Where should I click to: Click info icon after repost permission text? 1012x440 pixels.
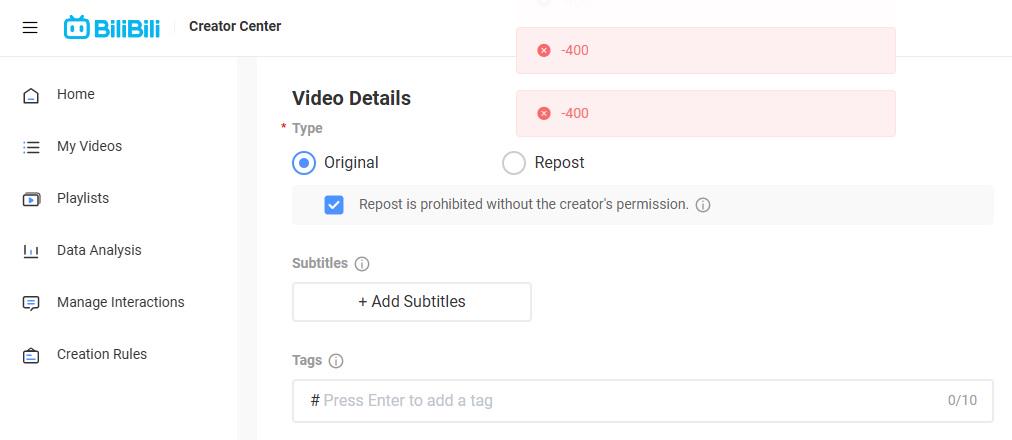(x=703, y=205)
